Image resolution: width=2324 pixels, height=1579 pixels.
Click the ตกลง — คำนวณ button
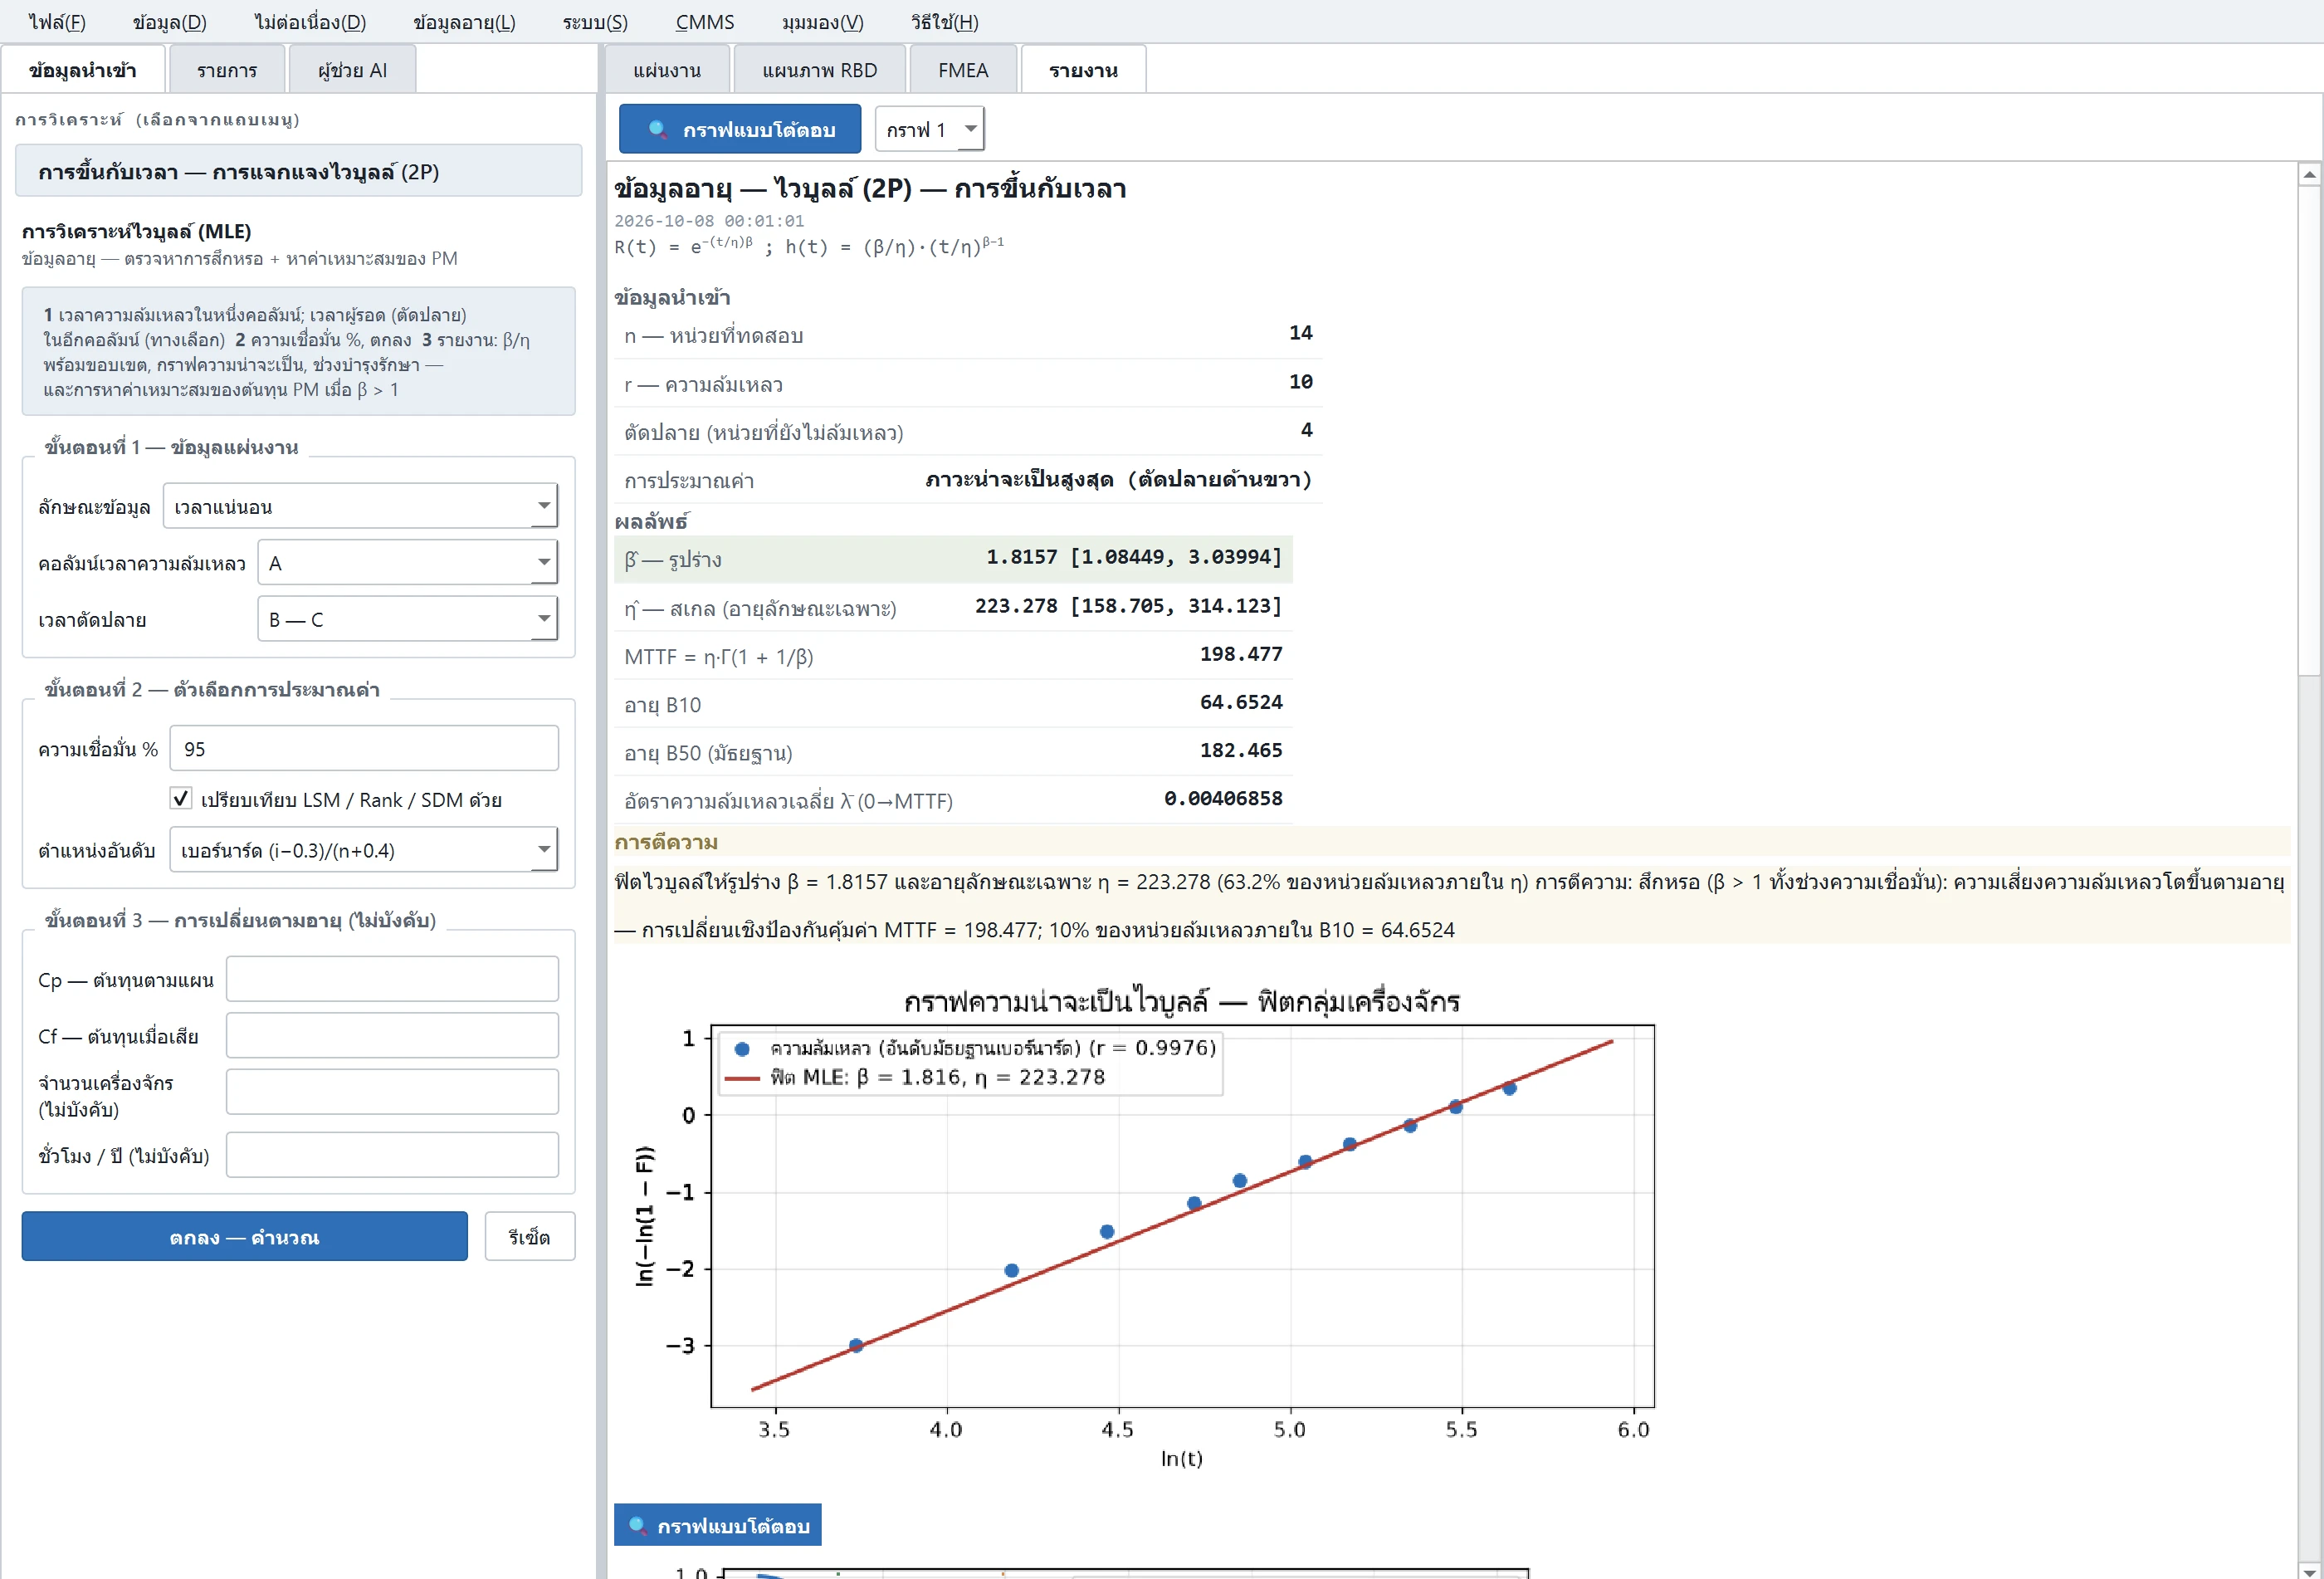[x=244, y=1236]
